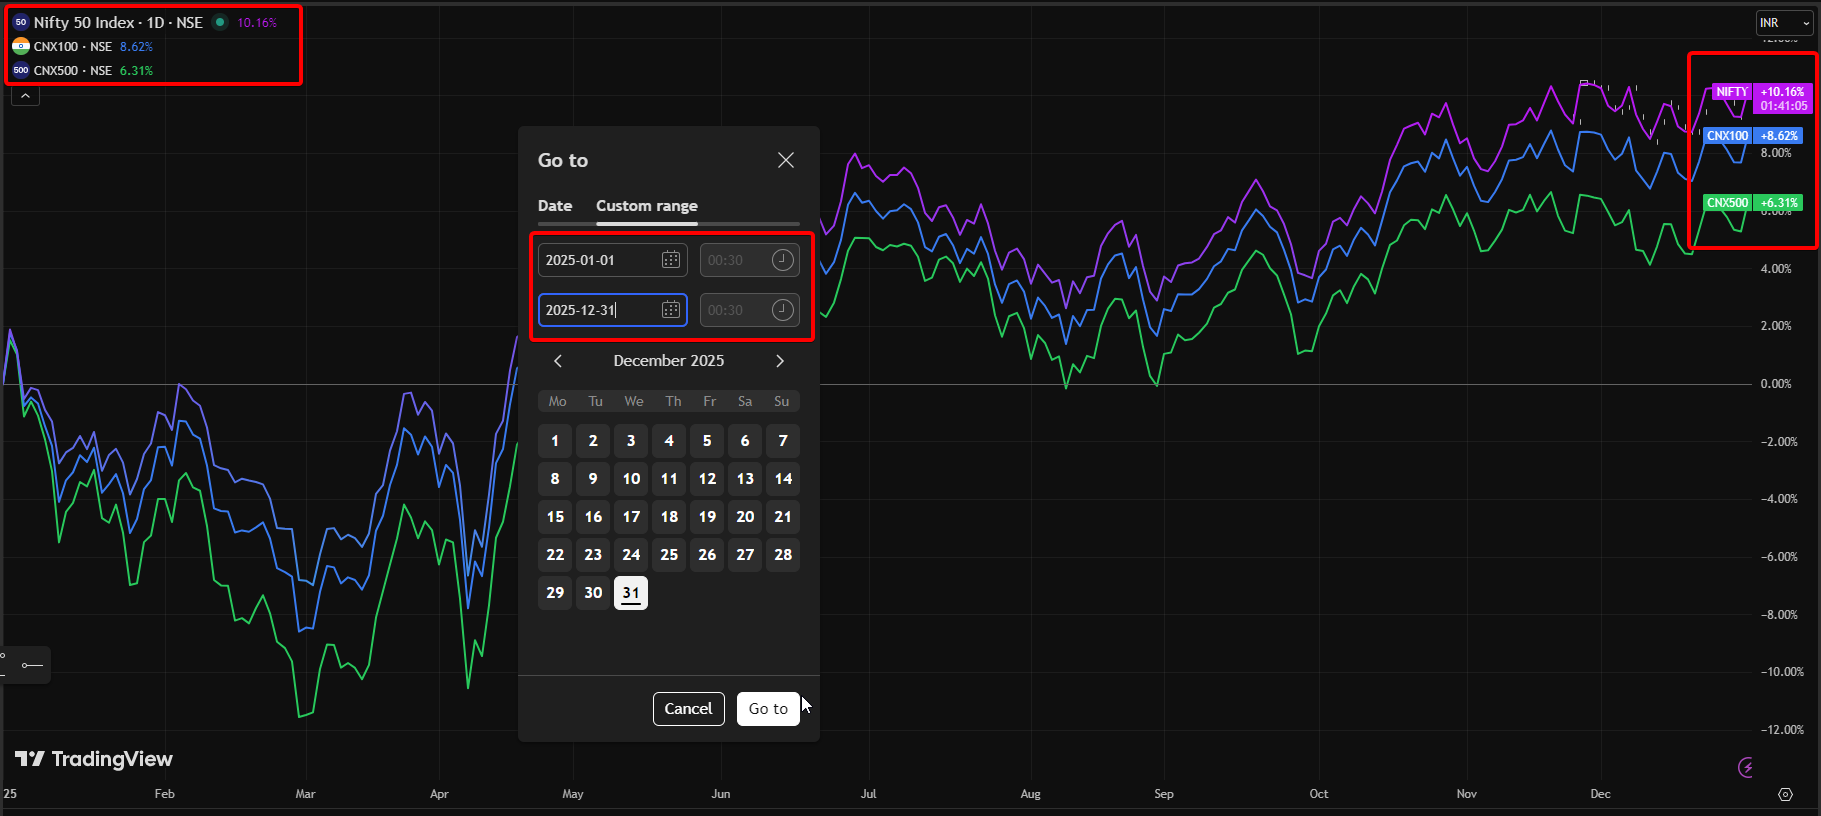Click the end date calendar icon

click(x=671, y=310)
